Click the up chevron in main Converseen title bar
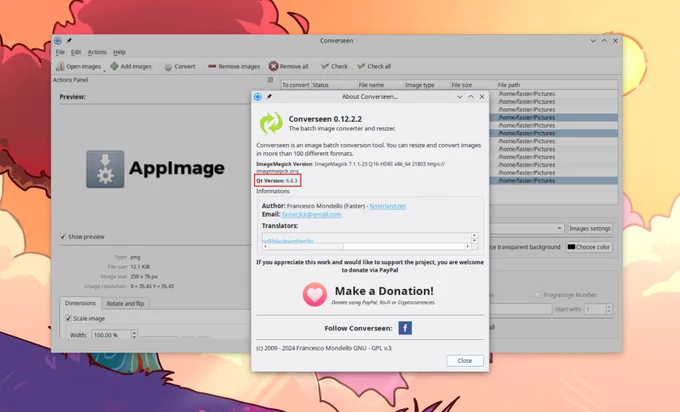The width and height of the screenshot is (680, 412). coord(604,41)
